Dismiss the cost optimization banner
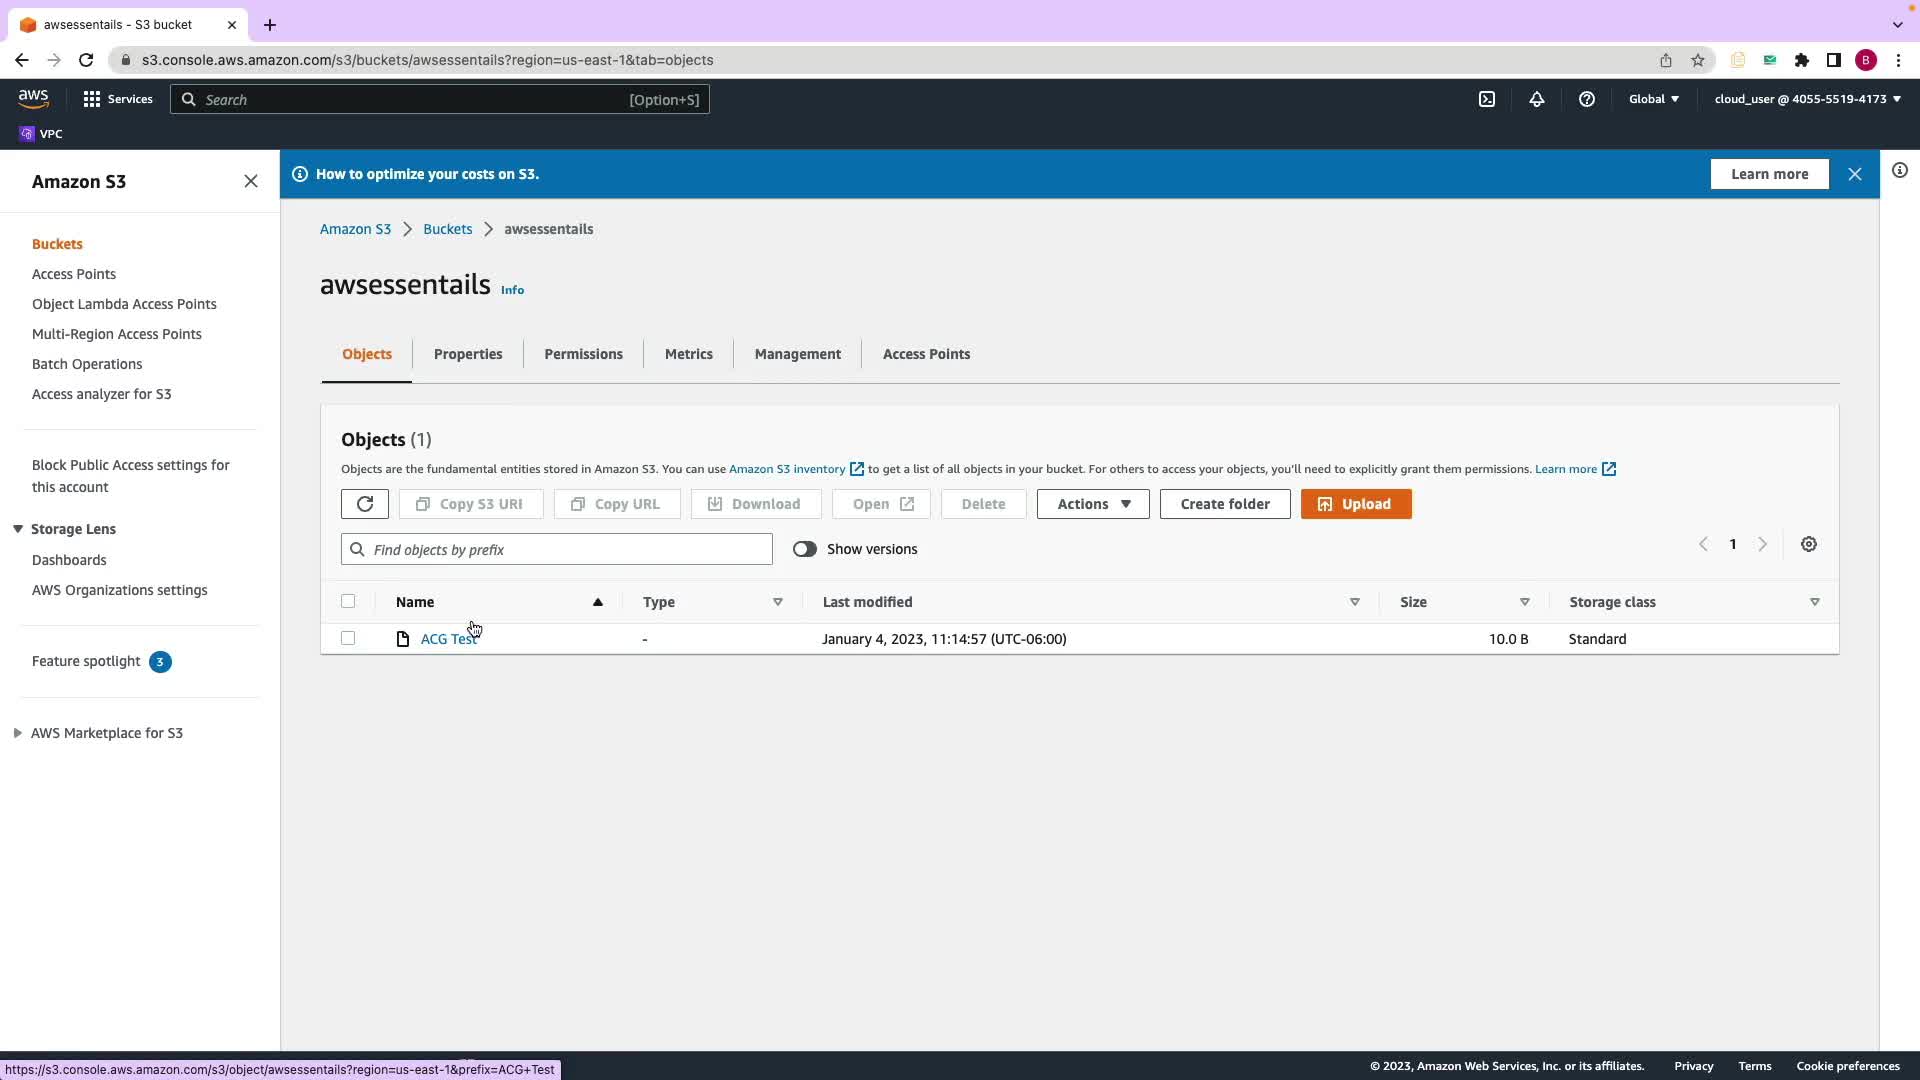The image size is (1920, 1080). point(1855,174)
